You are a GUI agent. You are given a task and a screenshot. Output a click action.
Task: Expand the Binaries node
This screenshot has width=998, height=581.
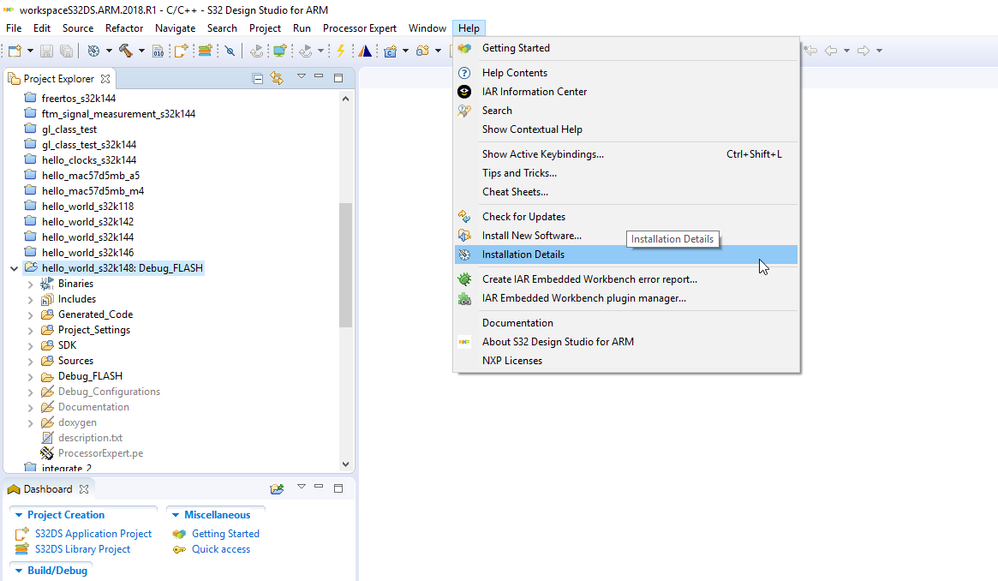(31, 284)
